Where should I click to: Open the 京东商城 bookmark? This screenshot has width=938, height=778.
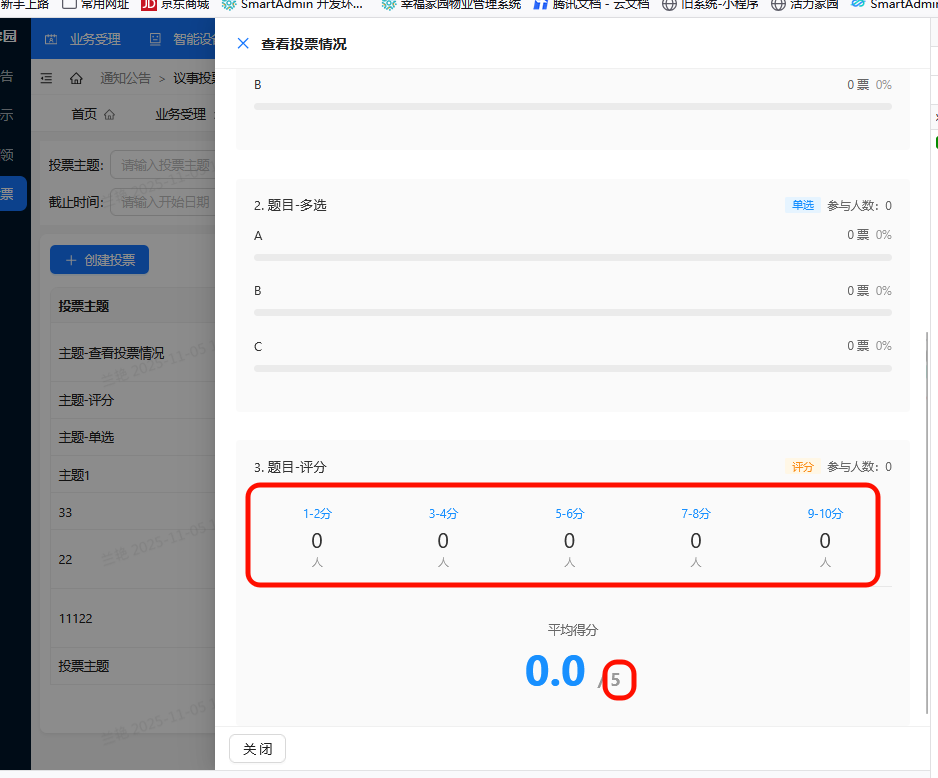coord(175,4)
